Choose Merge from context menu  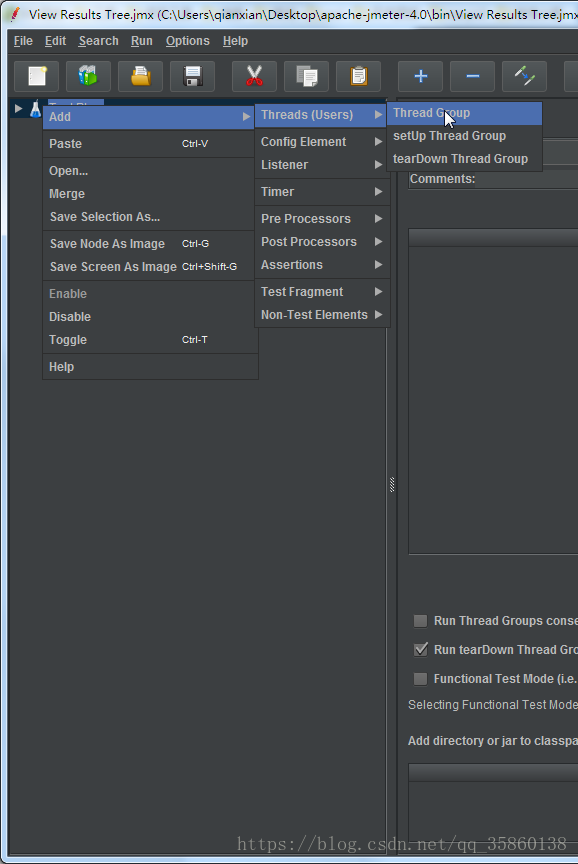pyautogui.click(x=149, y=194)
